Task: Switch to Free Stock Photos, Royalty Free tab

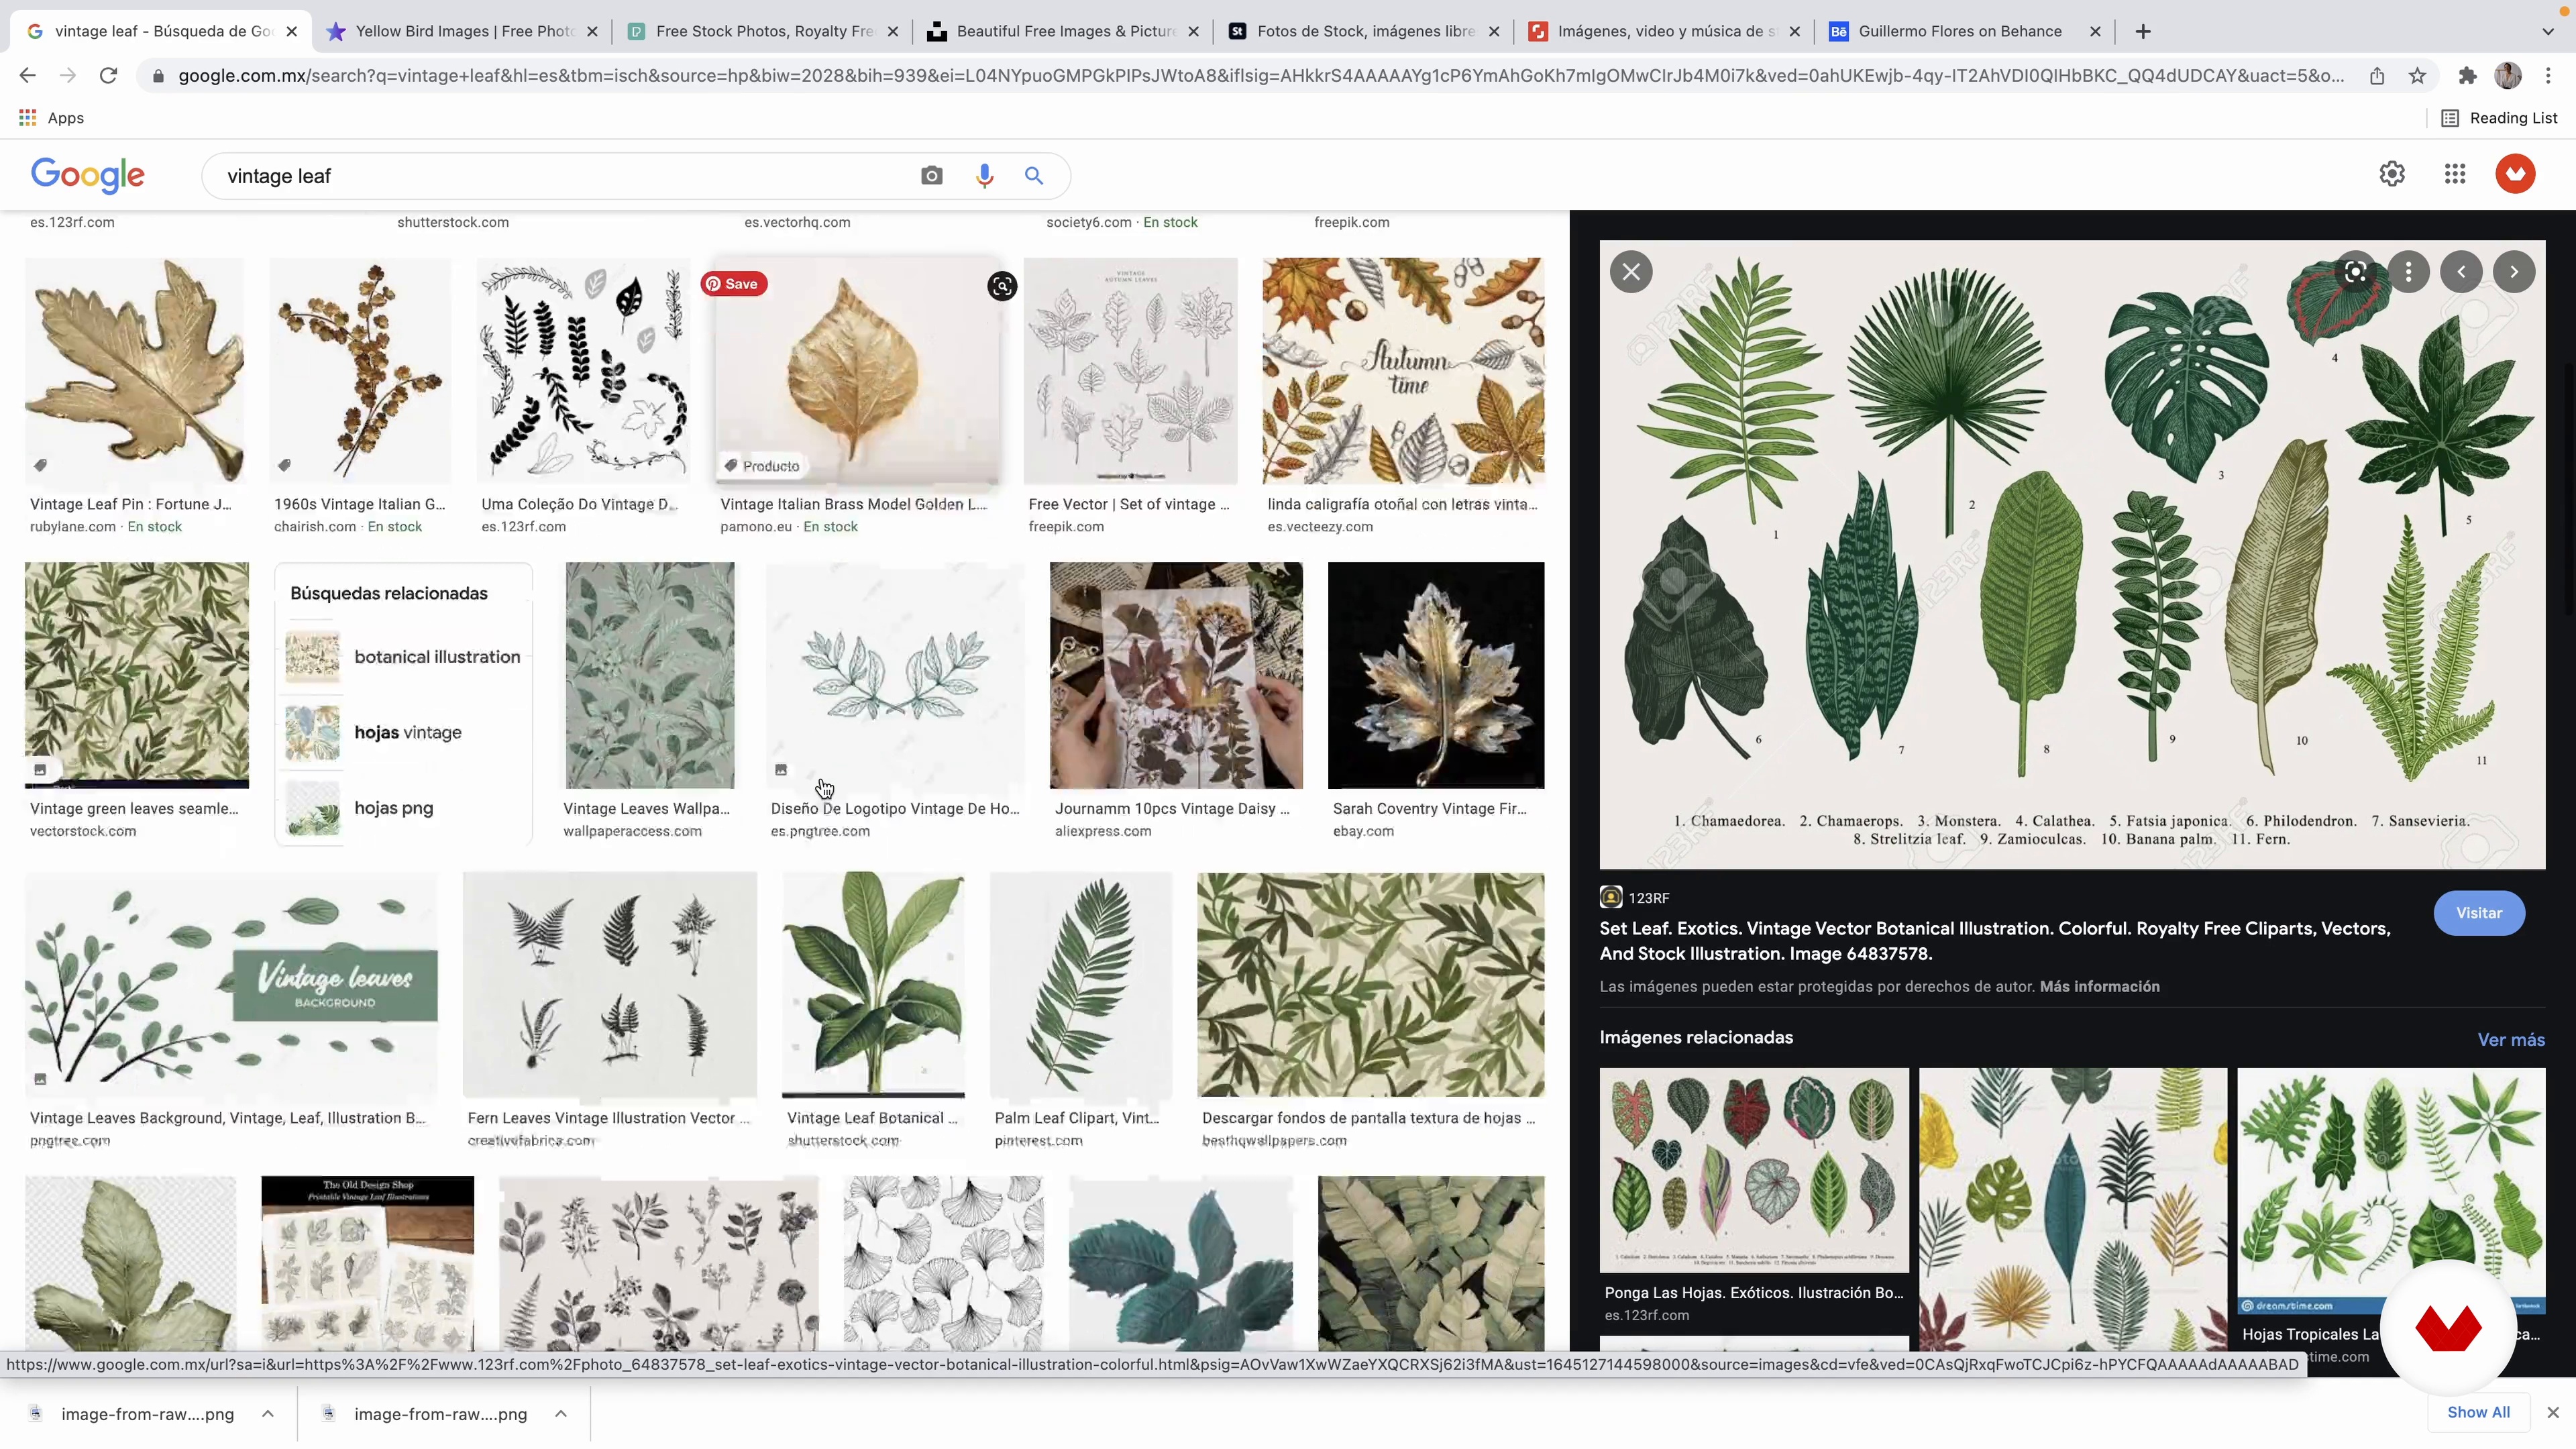Action: pyautogui.click(x=762, y=32)
